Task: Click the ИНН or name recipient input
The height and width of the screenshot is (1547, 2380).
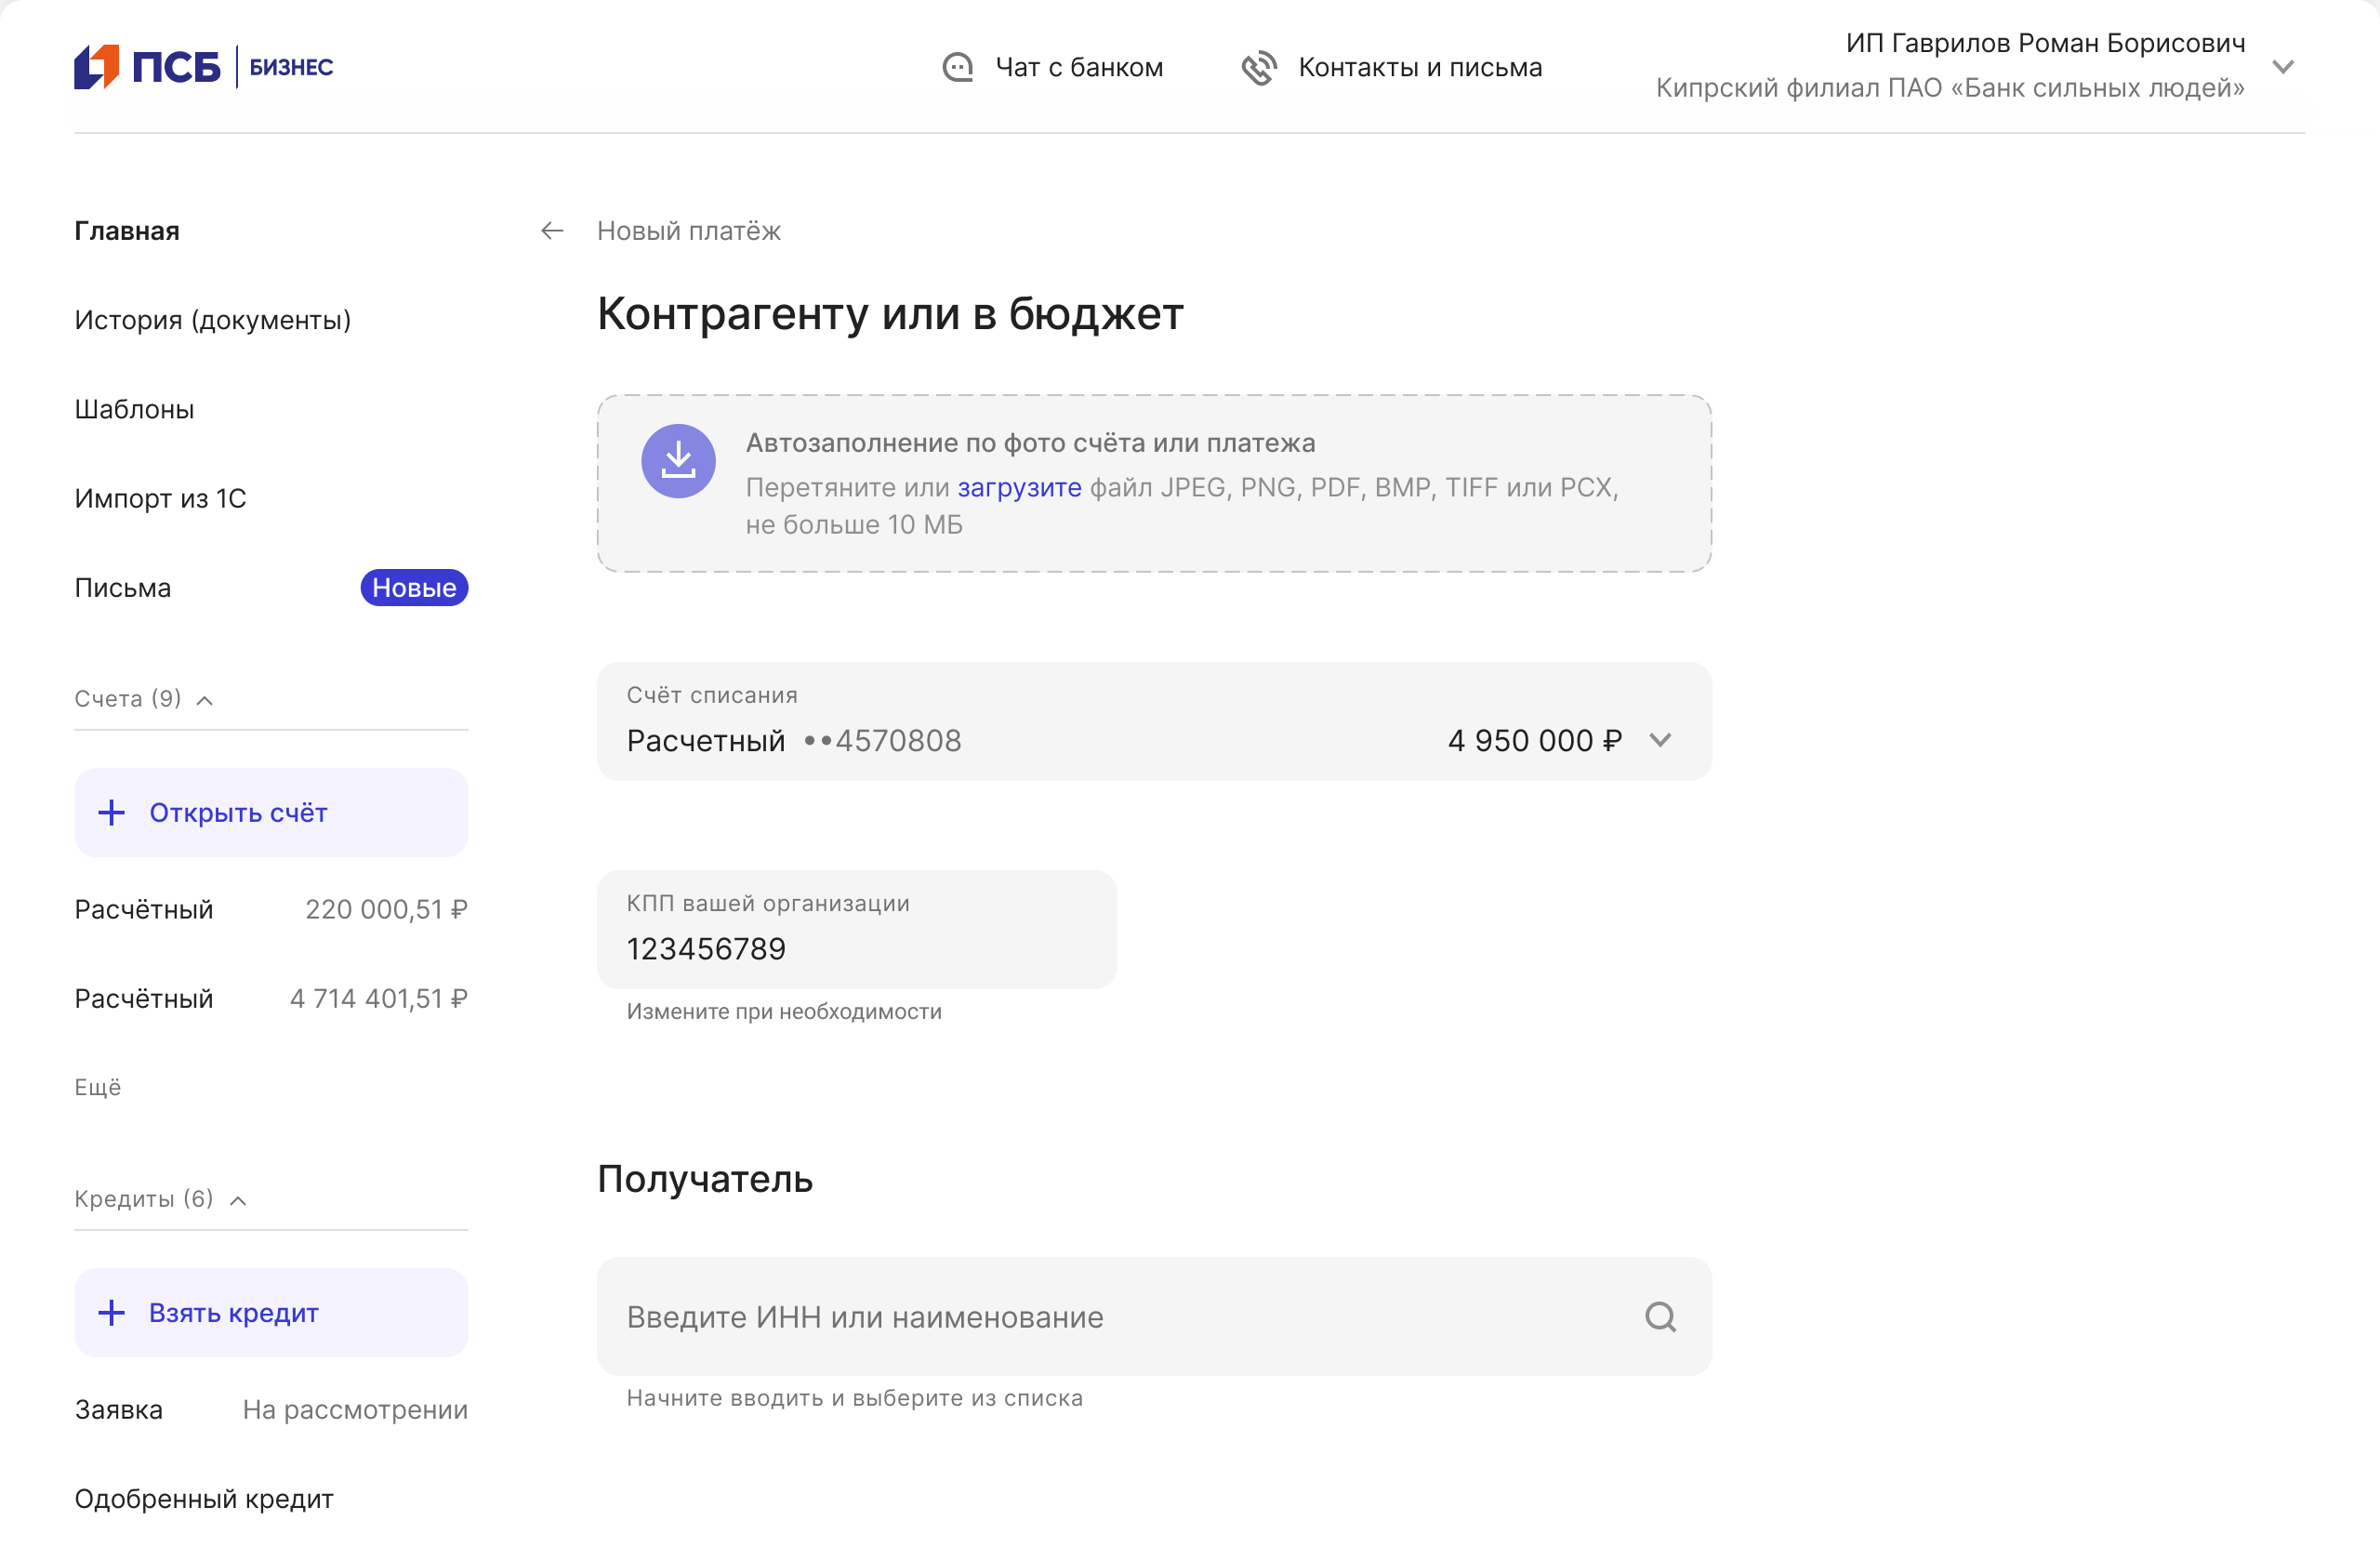Action: [x=1120, y=1317]
